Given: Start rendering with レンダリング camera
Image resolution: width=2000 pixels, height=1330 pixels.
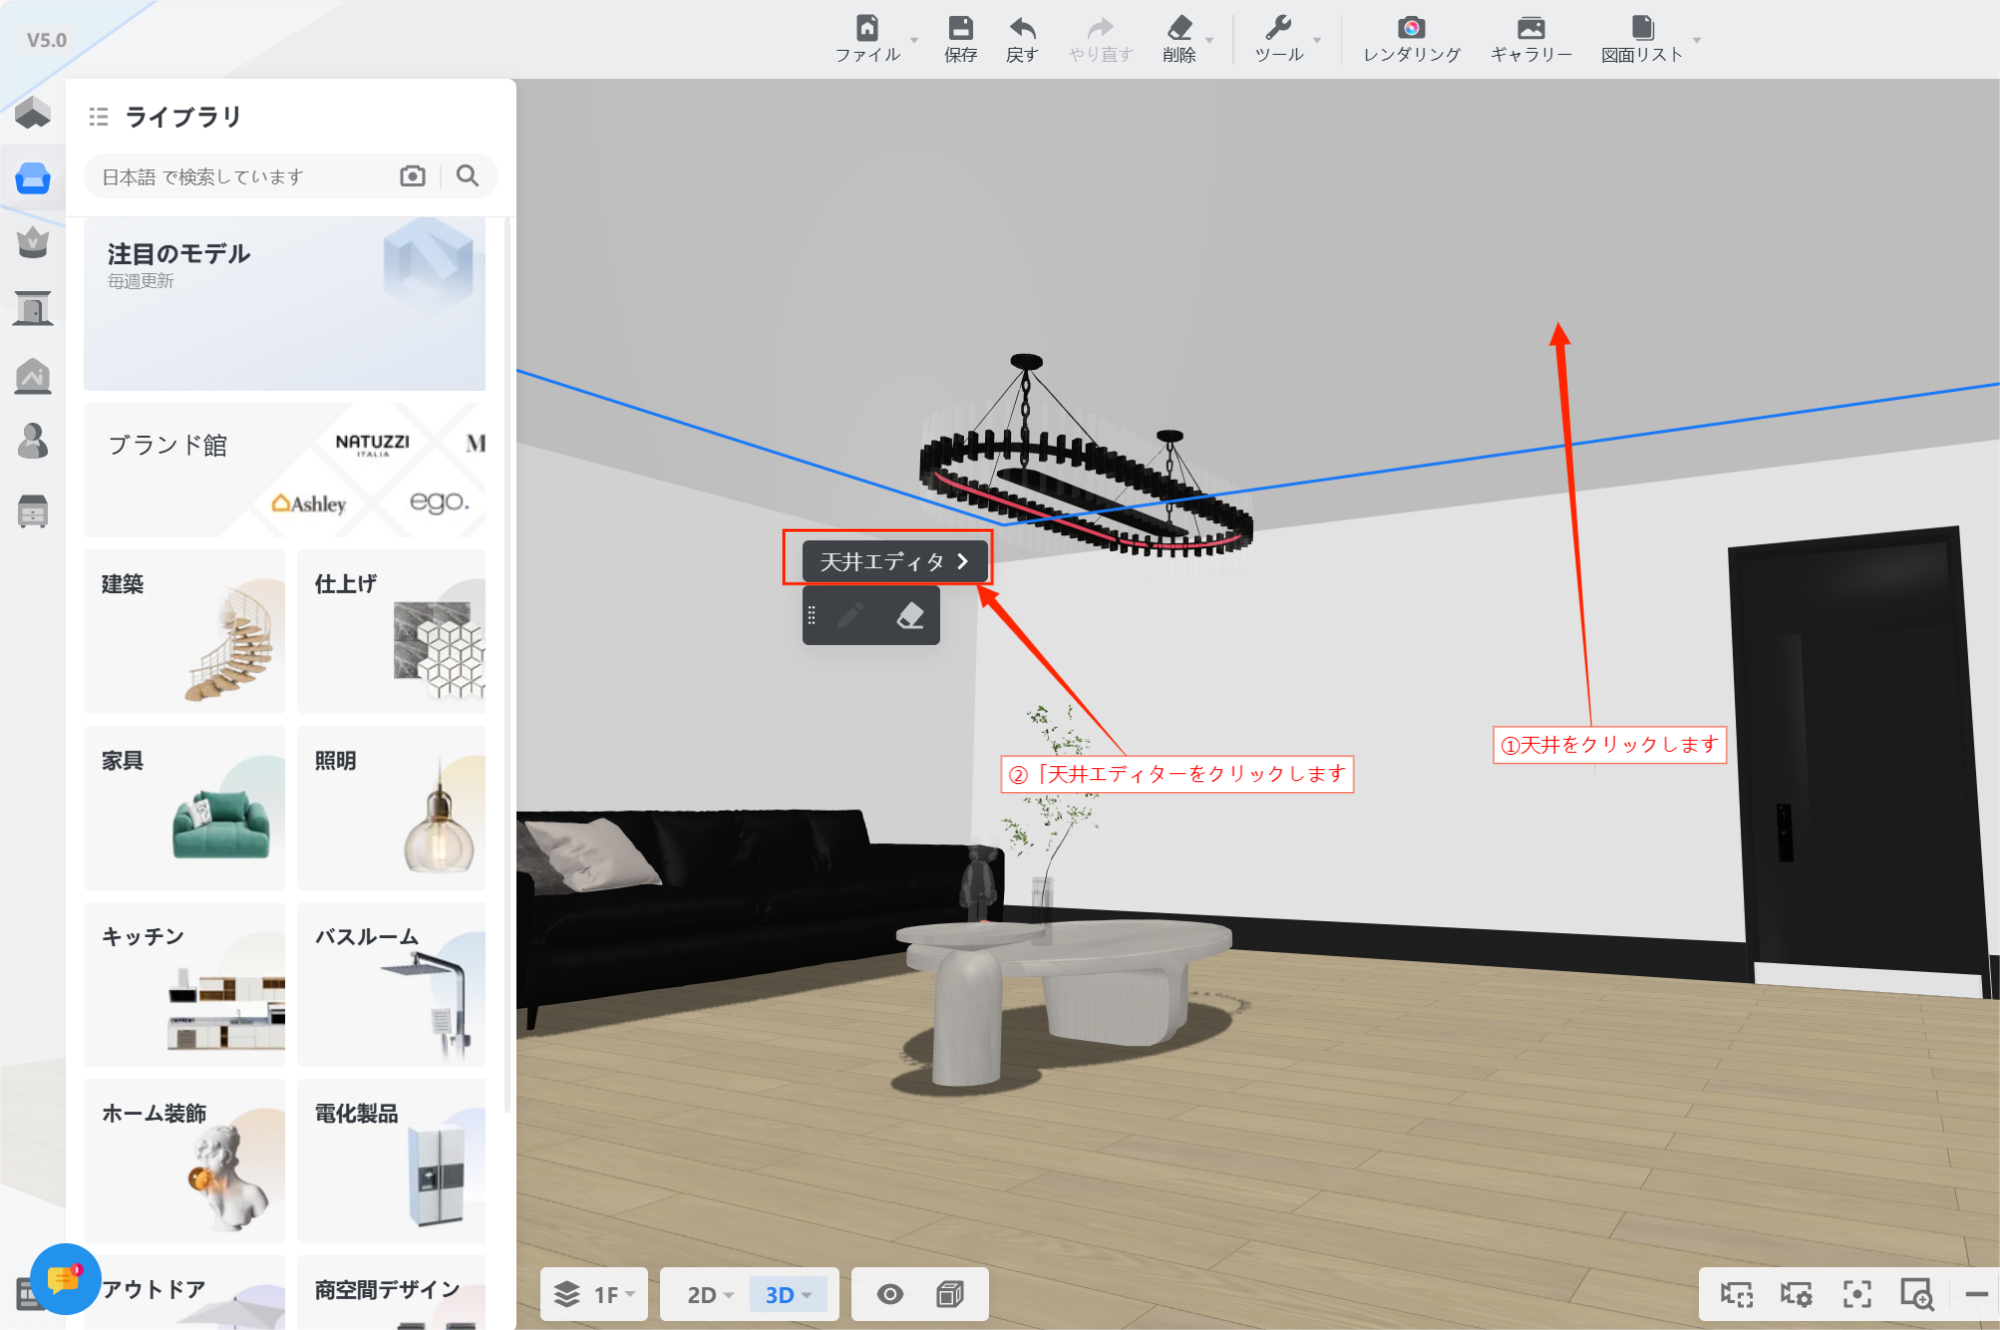Looking at the screenshot, I should 1412,39.
